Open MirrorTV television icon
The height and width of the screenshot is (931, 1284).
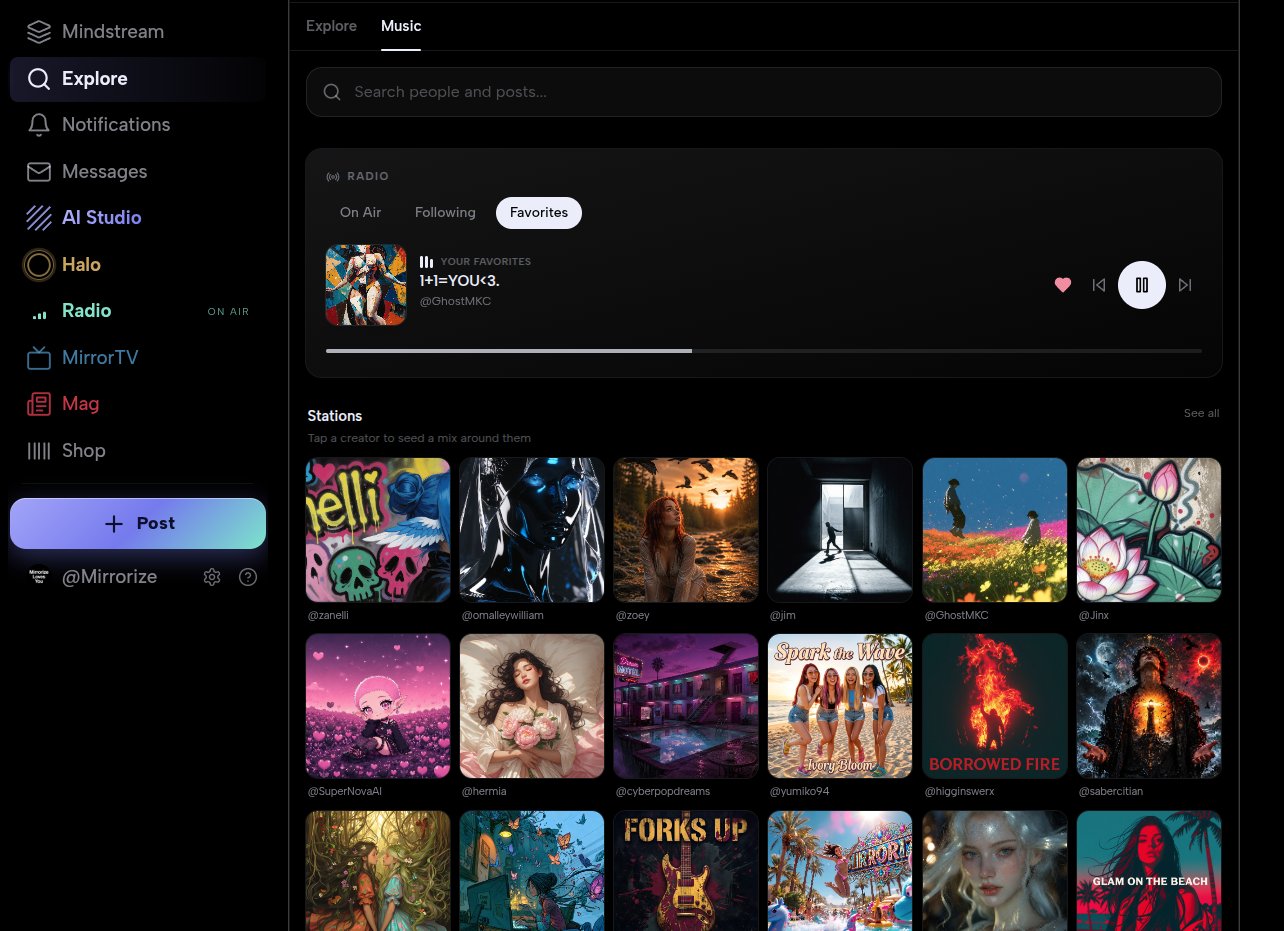(x=39, y=358)
